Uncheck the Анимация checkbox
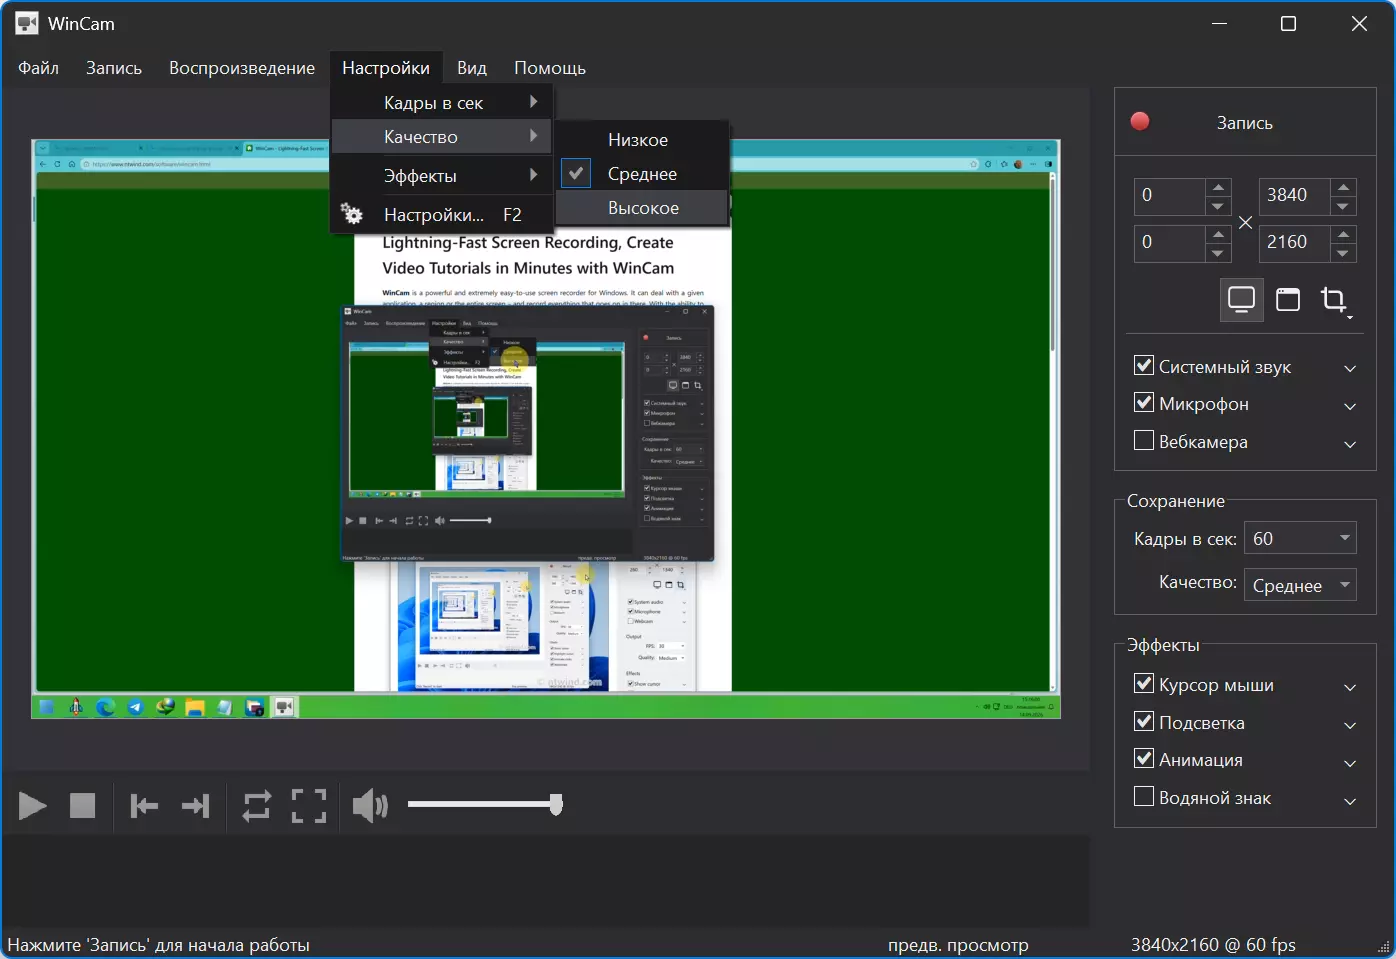Image resolution: width=1396 pixels, height=959 pixels. tap(1144, 759)
